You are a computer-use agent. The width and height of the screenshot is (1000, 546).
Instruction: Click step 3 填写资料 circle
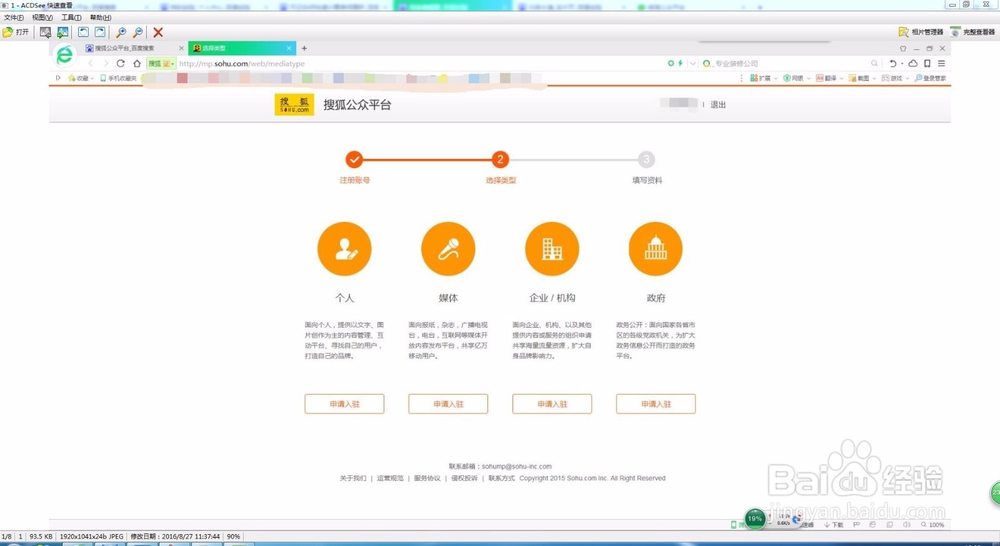[646, 159]
